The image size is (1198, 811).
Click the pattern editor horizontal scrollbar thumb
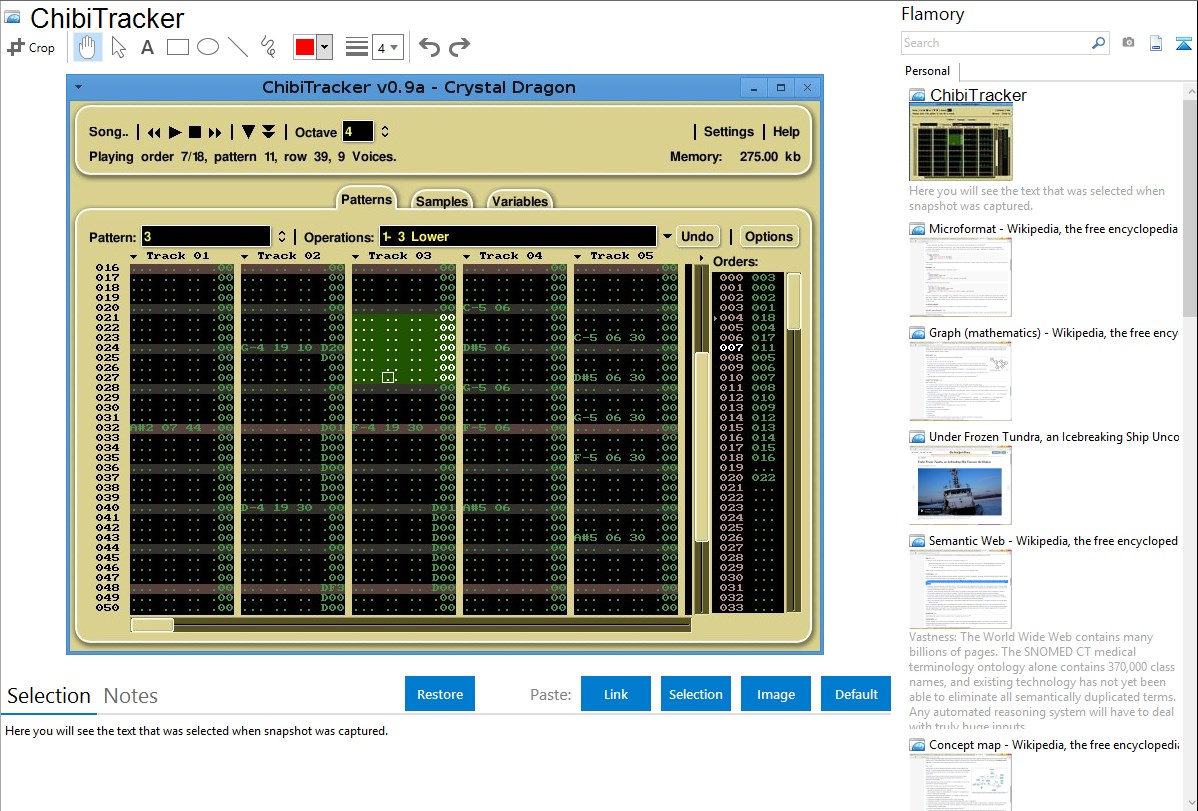[x=153, y=624]
